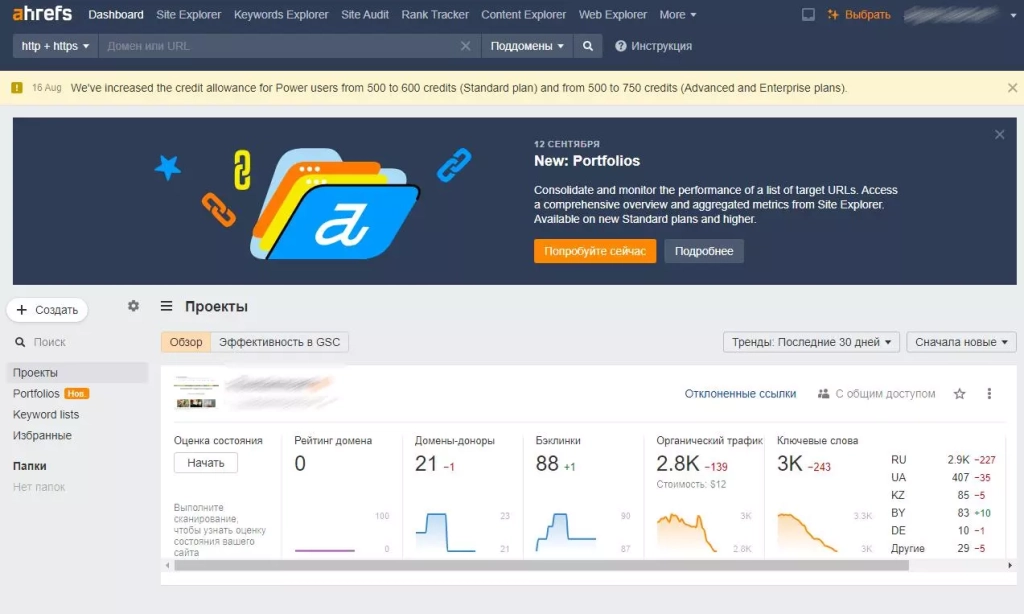The height and width of the screenshot is (614, 1024).
Task: Dismiss the credit allowance notice
Action: point(1012,88)
